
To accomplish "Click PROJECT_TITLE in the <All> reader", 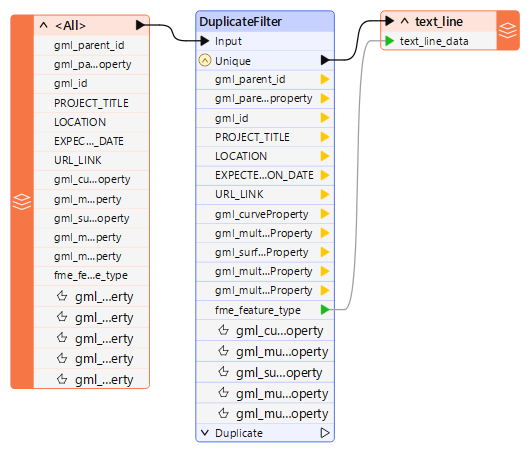I will pyautogui.click(x=91, y=103).
